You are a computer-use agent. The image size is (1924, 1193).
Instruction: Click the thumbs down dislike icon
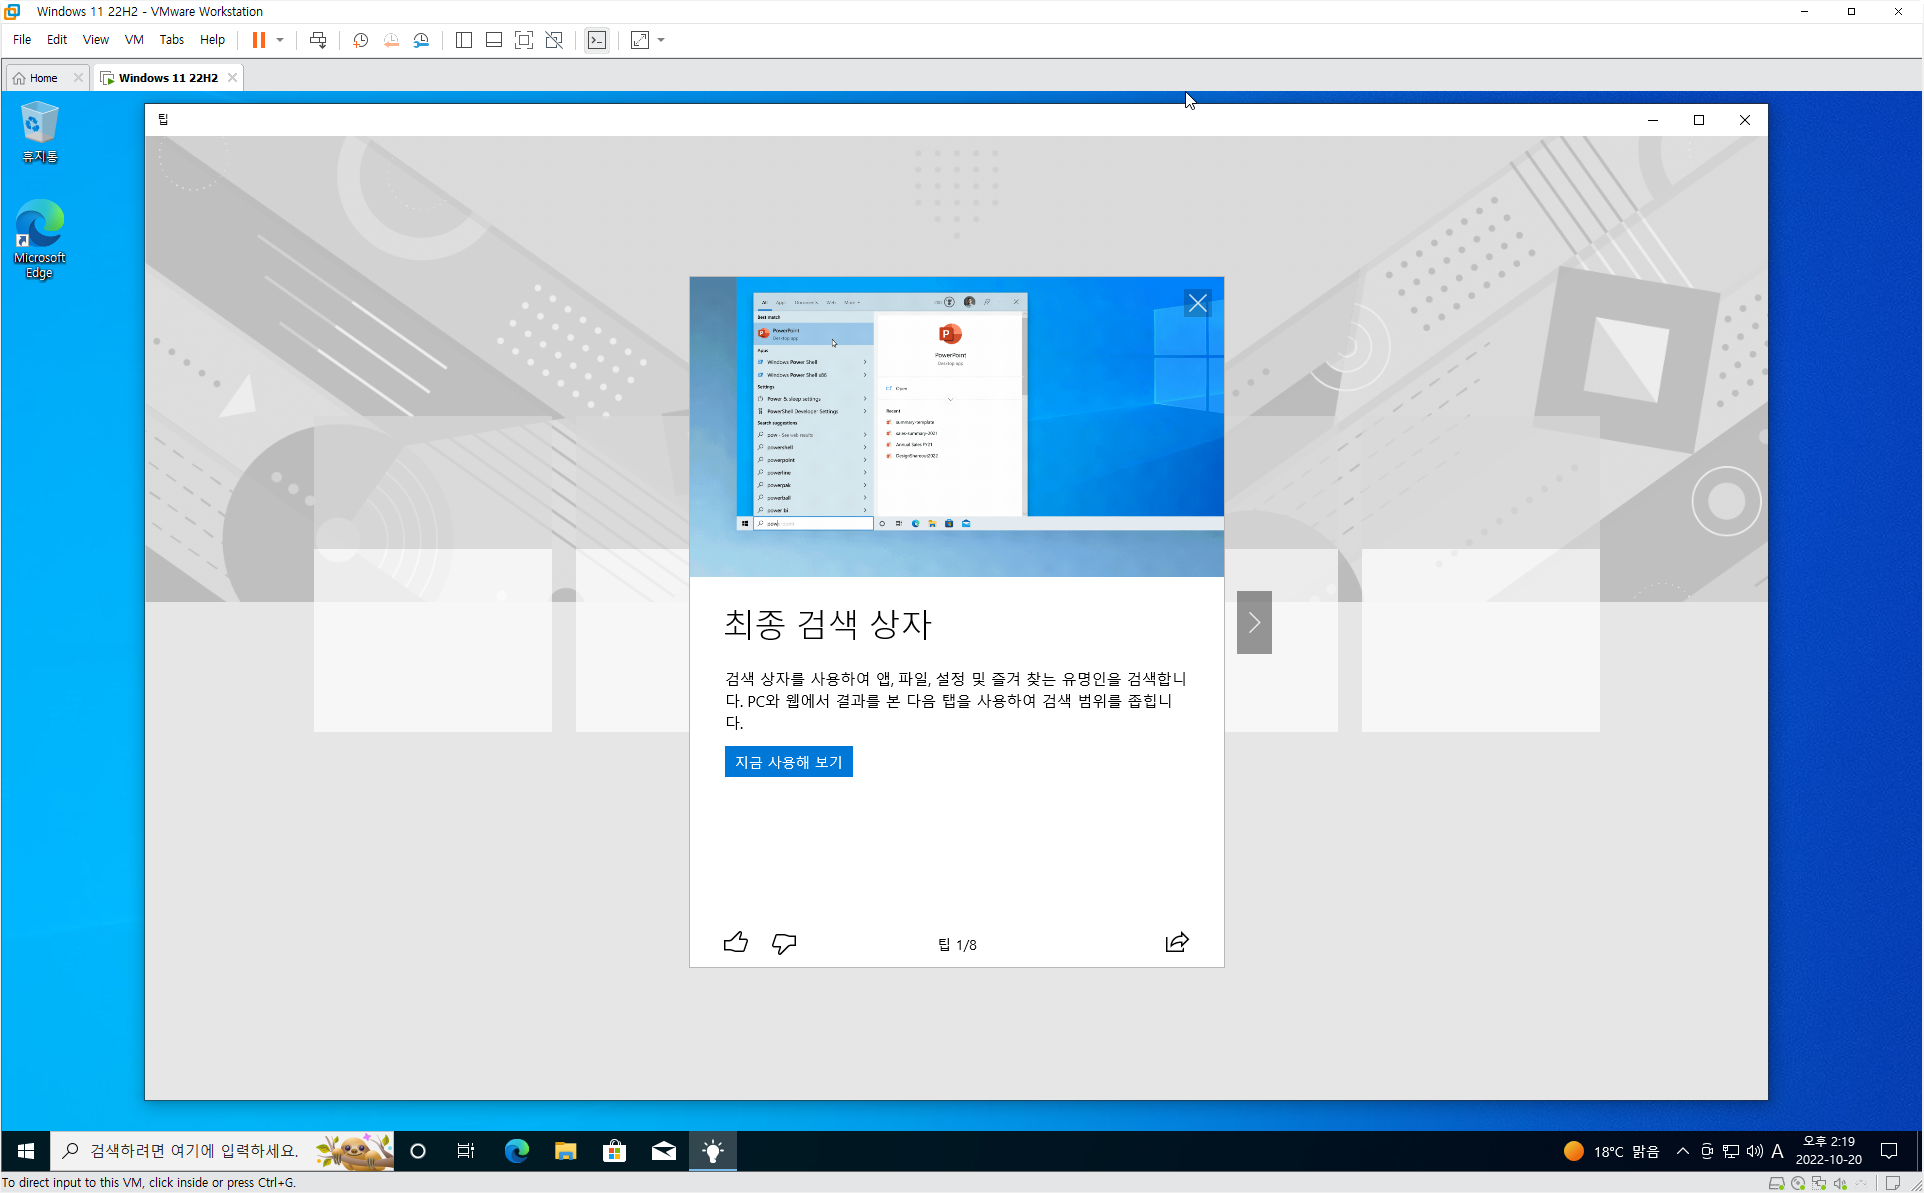784,942
